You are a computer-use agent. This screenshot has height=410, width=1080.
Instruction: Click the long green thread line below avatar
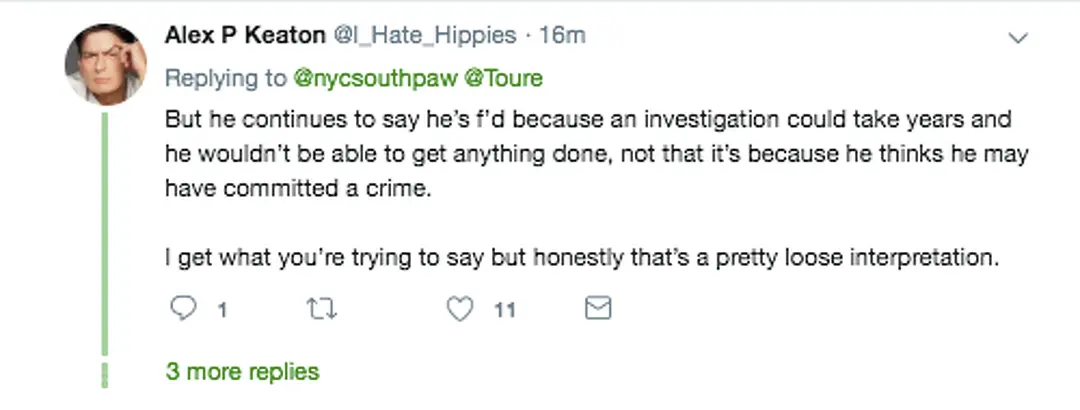(x=105, y=230)
